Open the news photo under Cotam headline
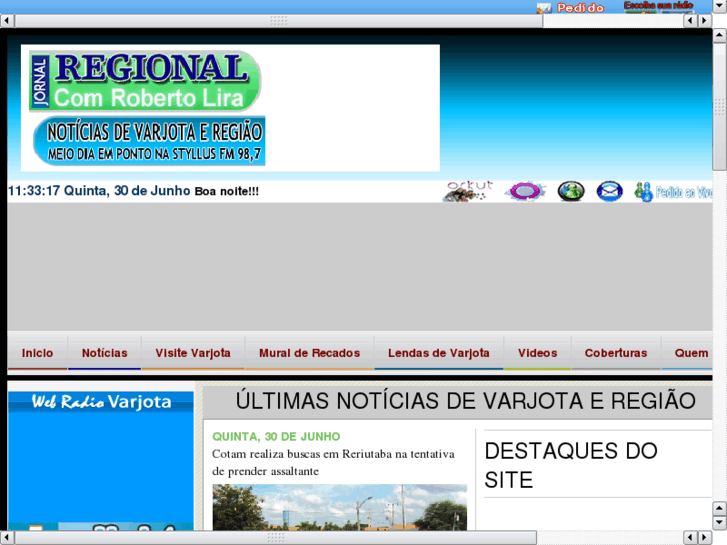Viewport: 727px width, 545px height. pyautogui.click(x=339, y=507)
